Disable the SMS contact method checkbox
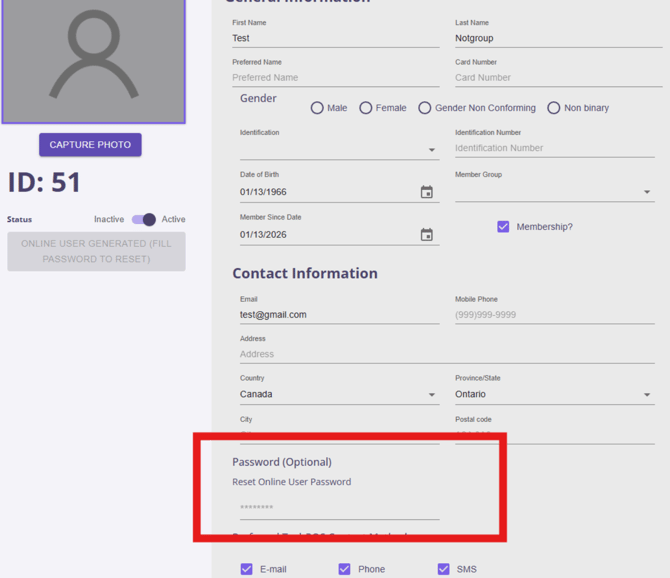Image resolution: width=670 pixels, height=578 pixels. (443, 569)
